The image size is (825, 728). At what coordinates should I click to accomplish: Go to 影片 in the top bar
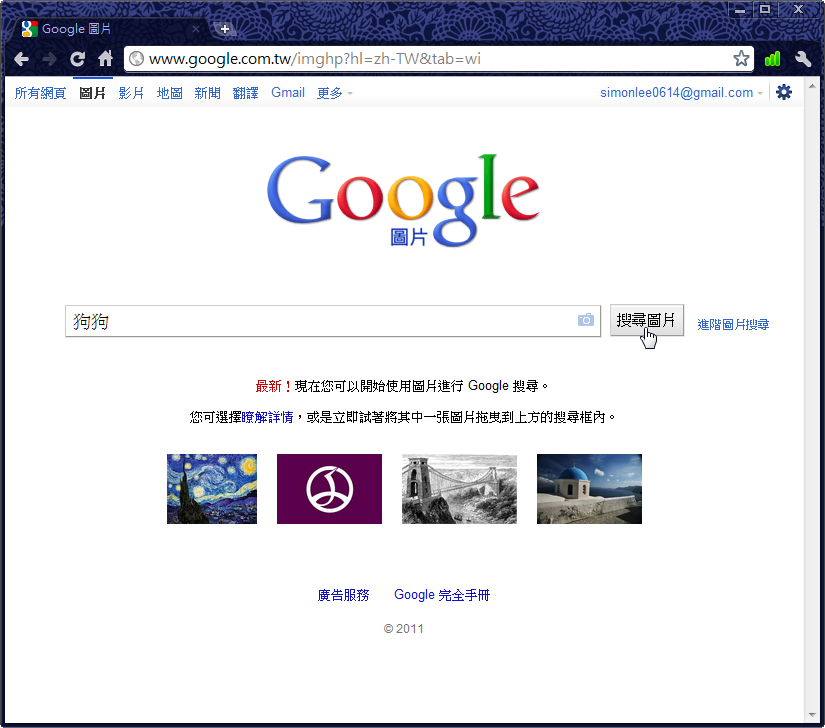coord(131,93)
